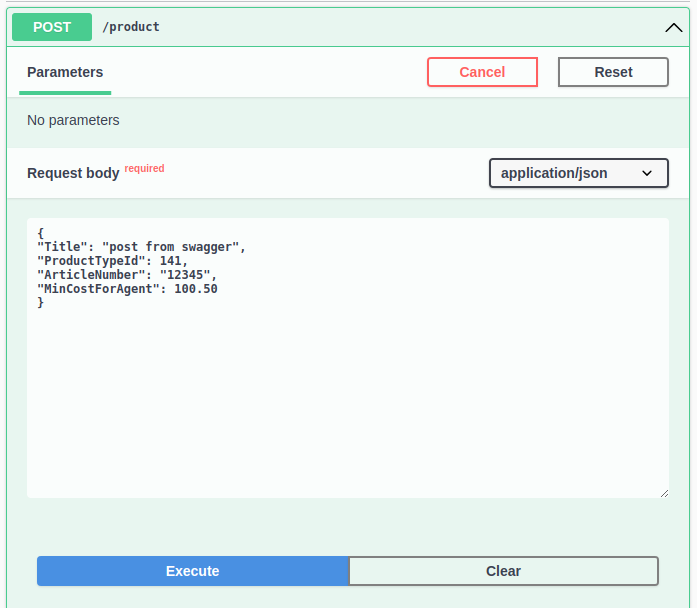Viewport: 697px width, 608px height.
Task: Click the closing brace in the JSON body
Action: (41, 303)
